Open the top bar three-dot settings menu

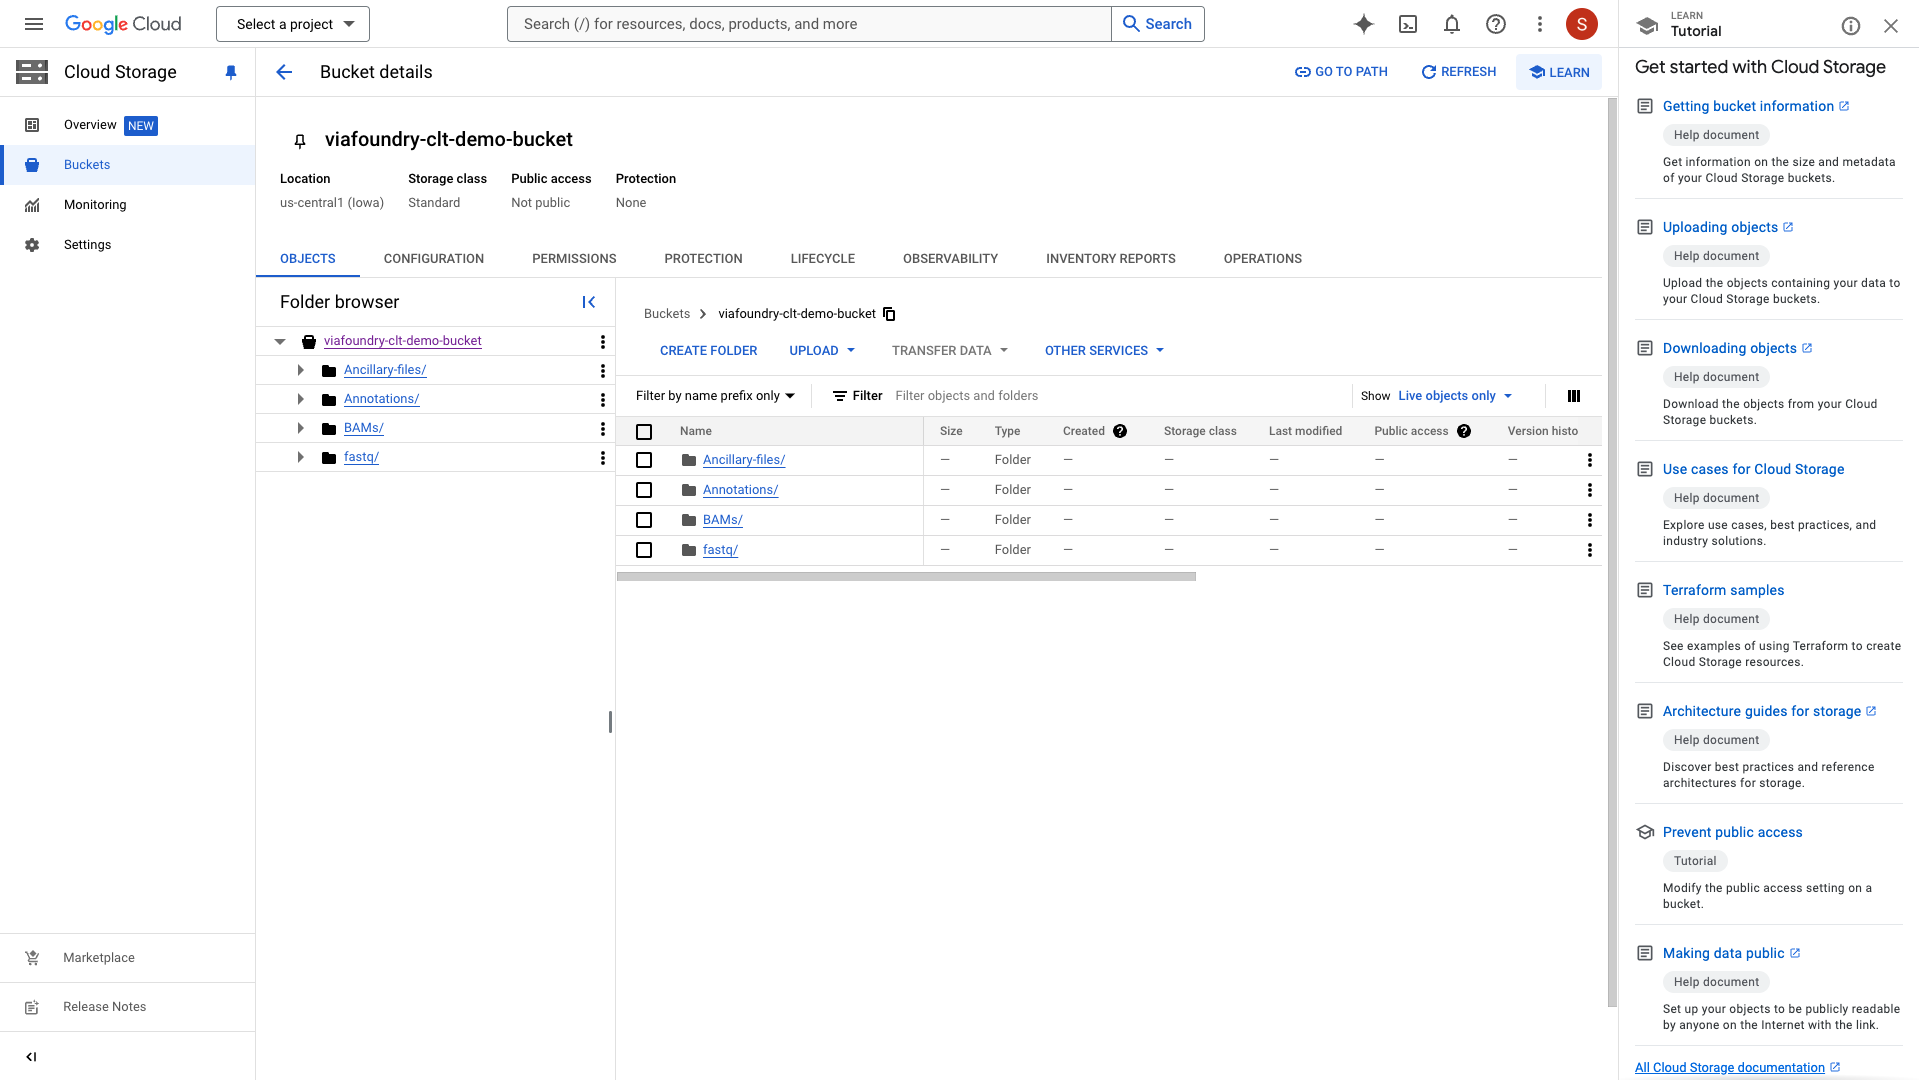point(1539,24)
